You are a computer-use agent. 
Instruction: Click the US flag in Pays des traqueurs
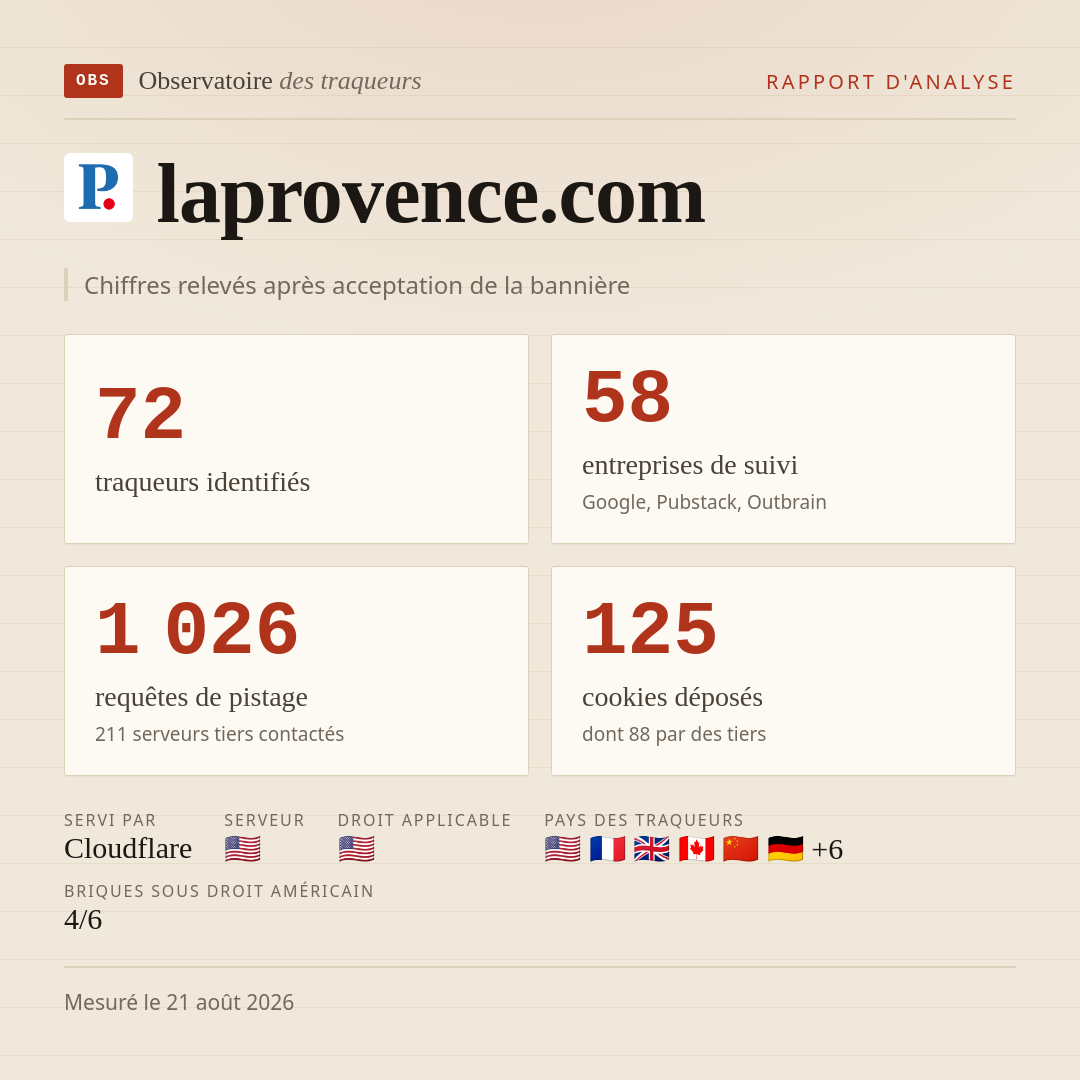point(563,849)
